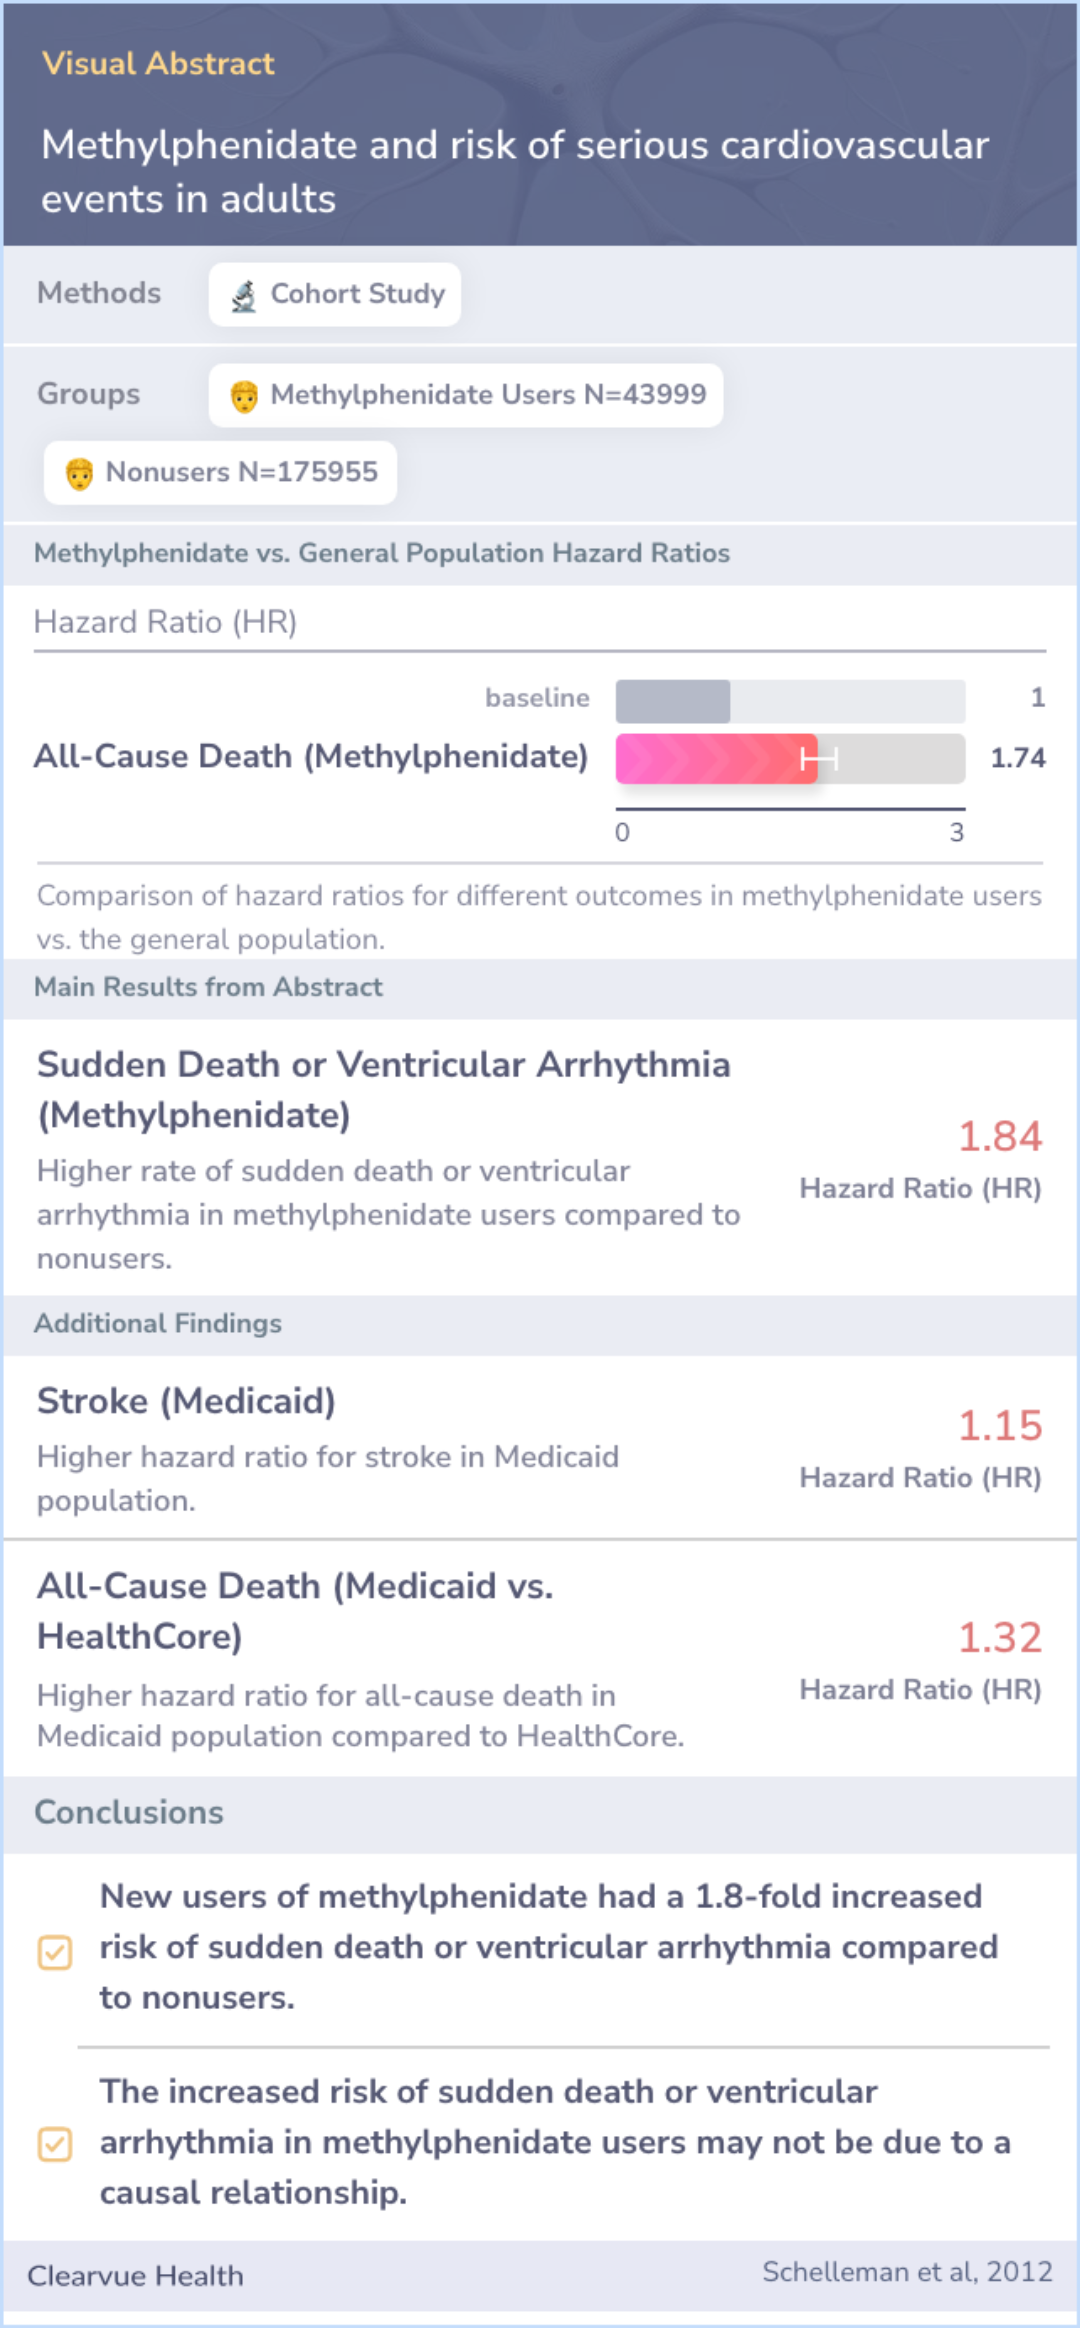This screenshot has height=2328, width=1080.
Task: Click the 1.32 hazard ratio value
Action: click(1000, 1637)
